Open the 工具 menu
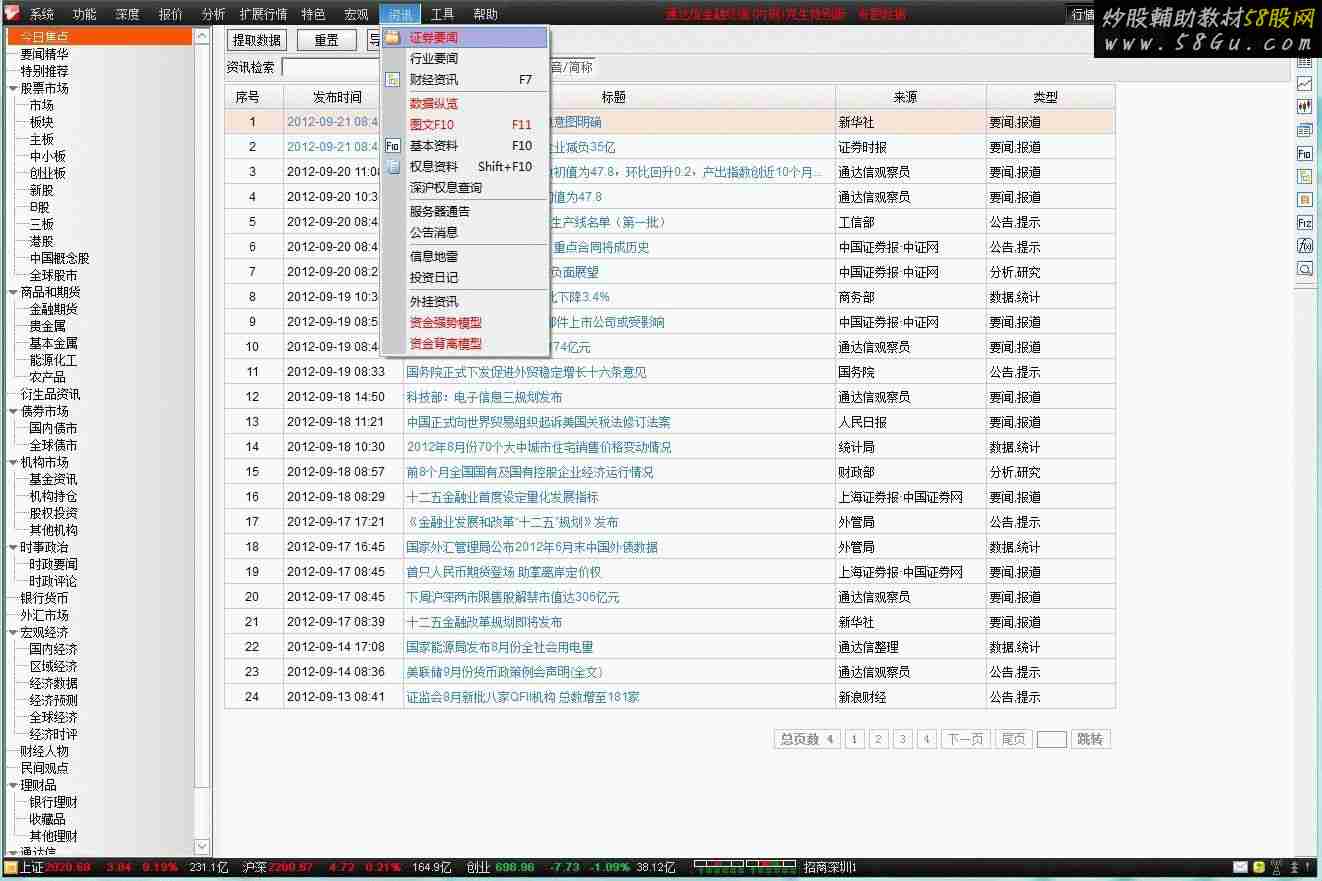The height and width of the screenshot is (881, 1322). (x=442, y=14)
